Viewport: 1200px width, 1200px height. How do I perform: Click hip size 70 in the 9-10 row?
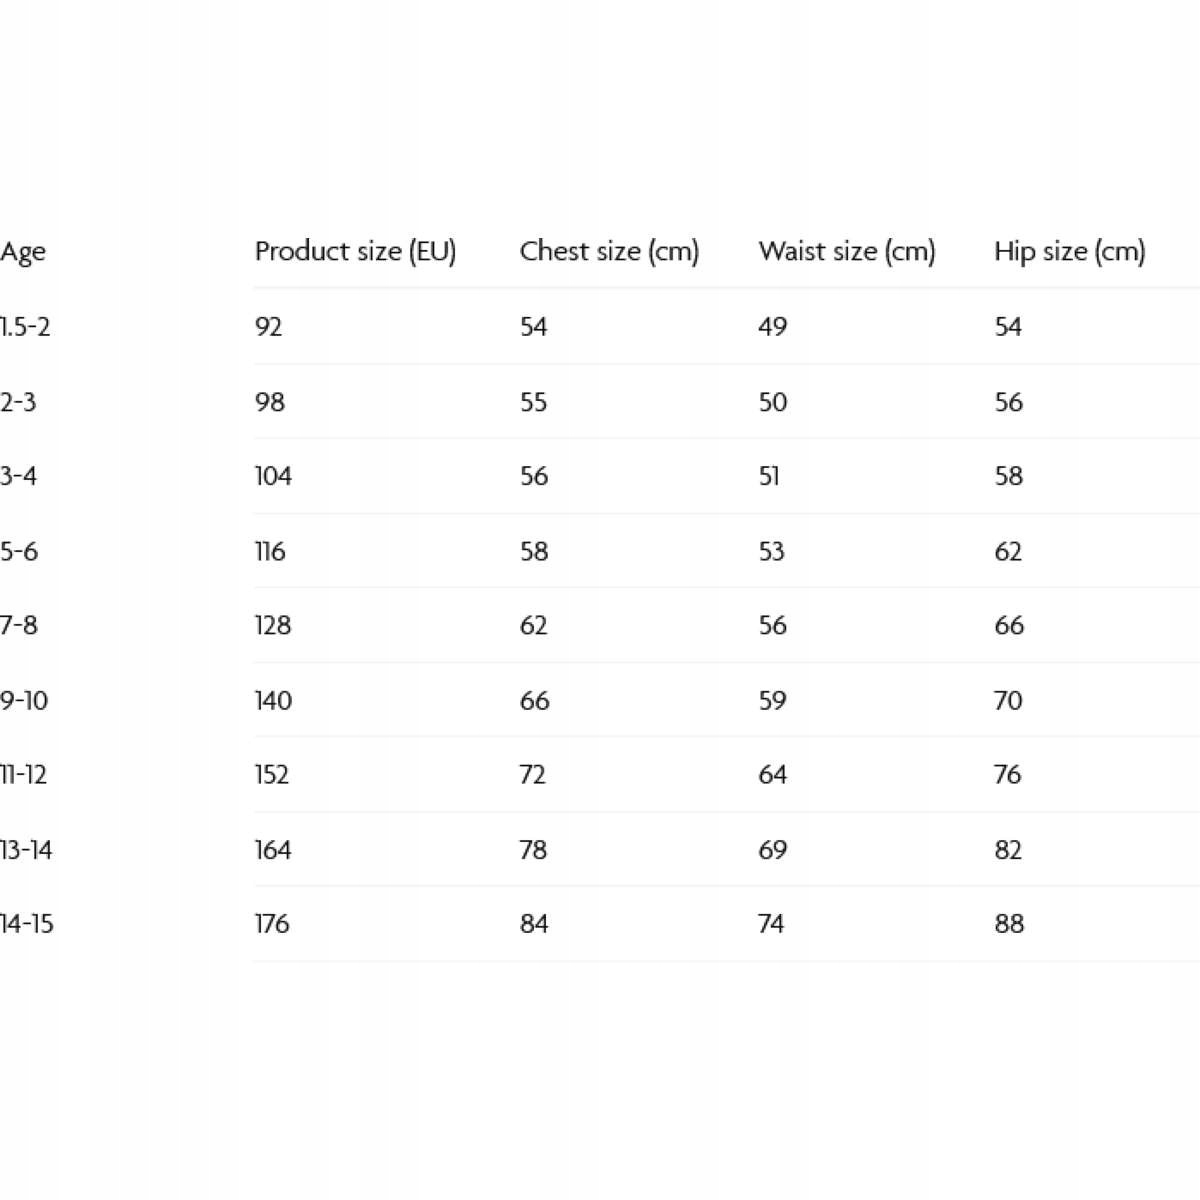1008,701
